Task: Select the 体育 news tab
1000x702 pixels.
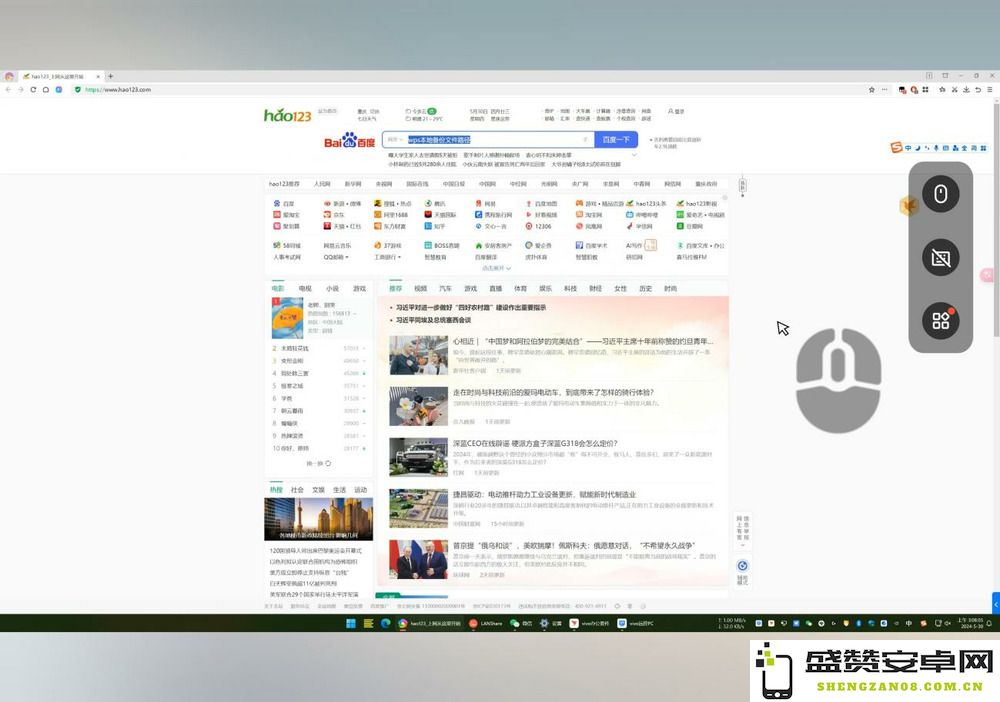Action: [520, 289]
